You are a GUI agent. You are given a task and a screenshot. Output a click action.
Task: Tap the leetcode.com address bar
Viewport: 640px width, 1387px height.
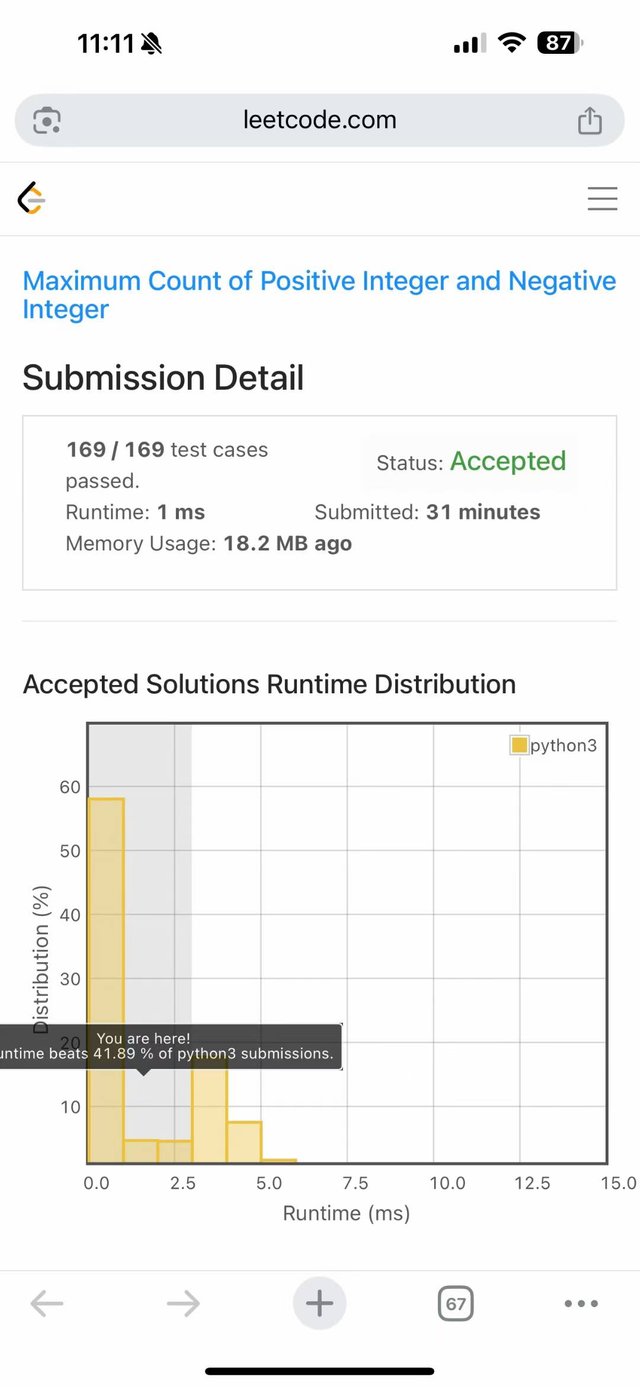(320, 121)
